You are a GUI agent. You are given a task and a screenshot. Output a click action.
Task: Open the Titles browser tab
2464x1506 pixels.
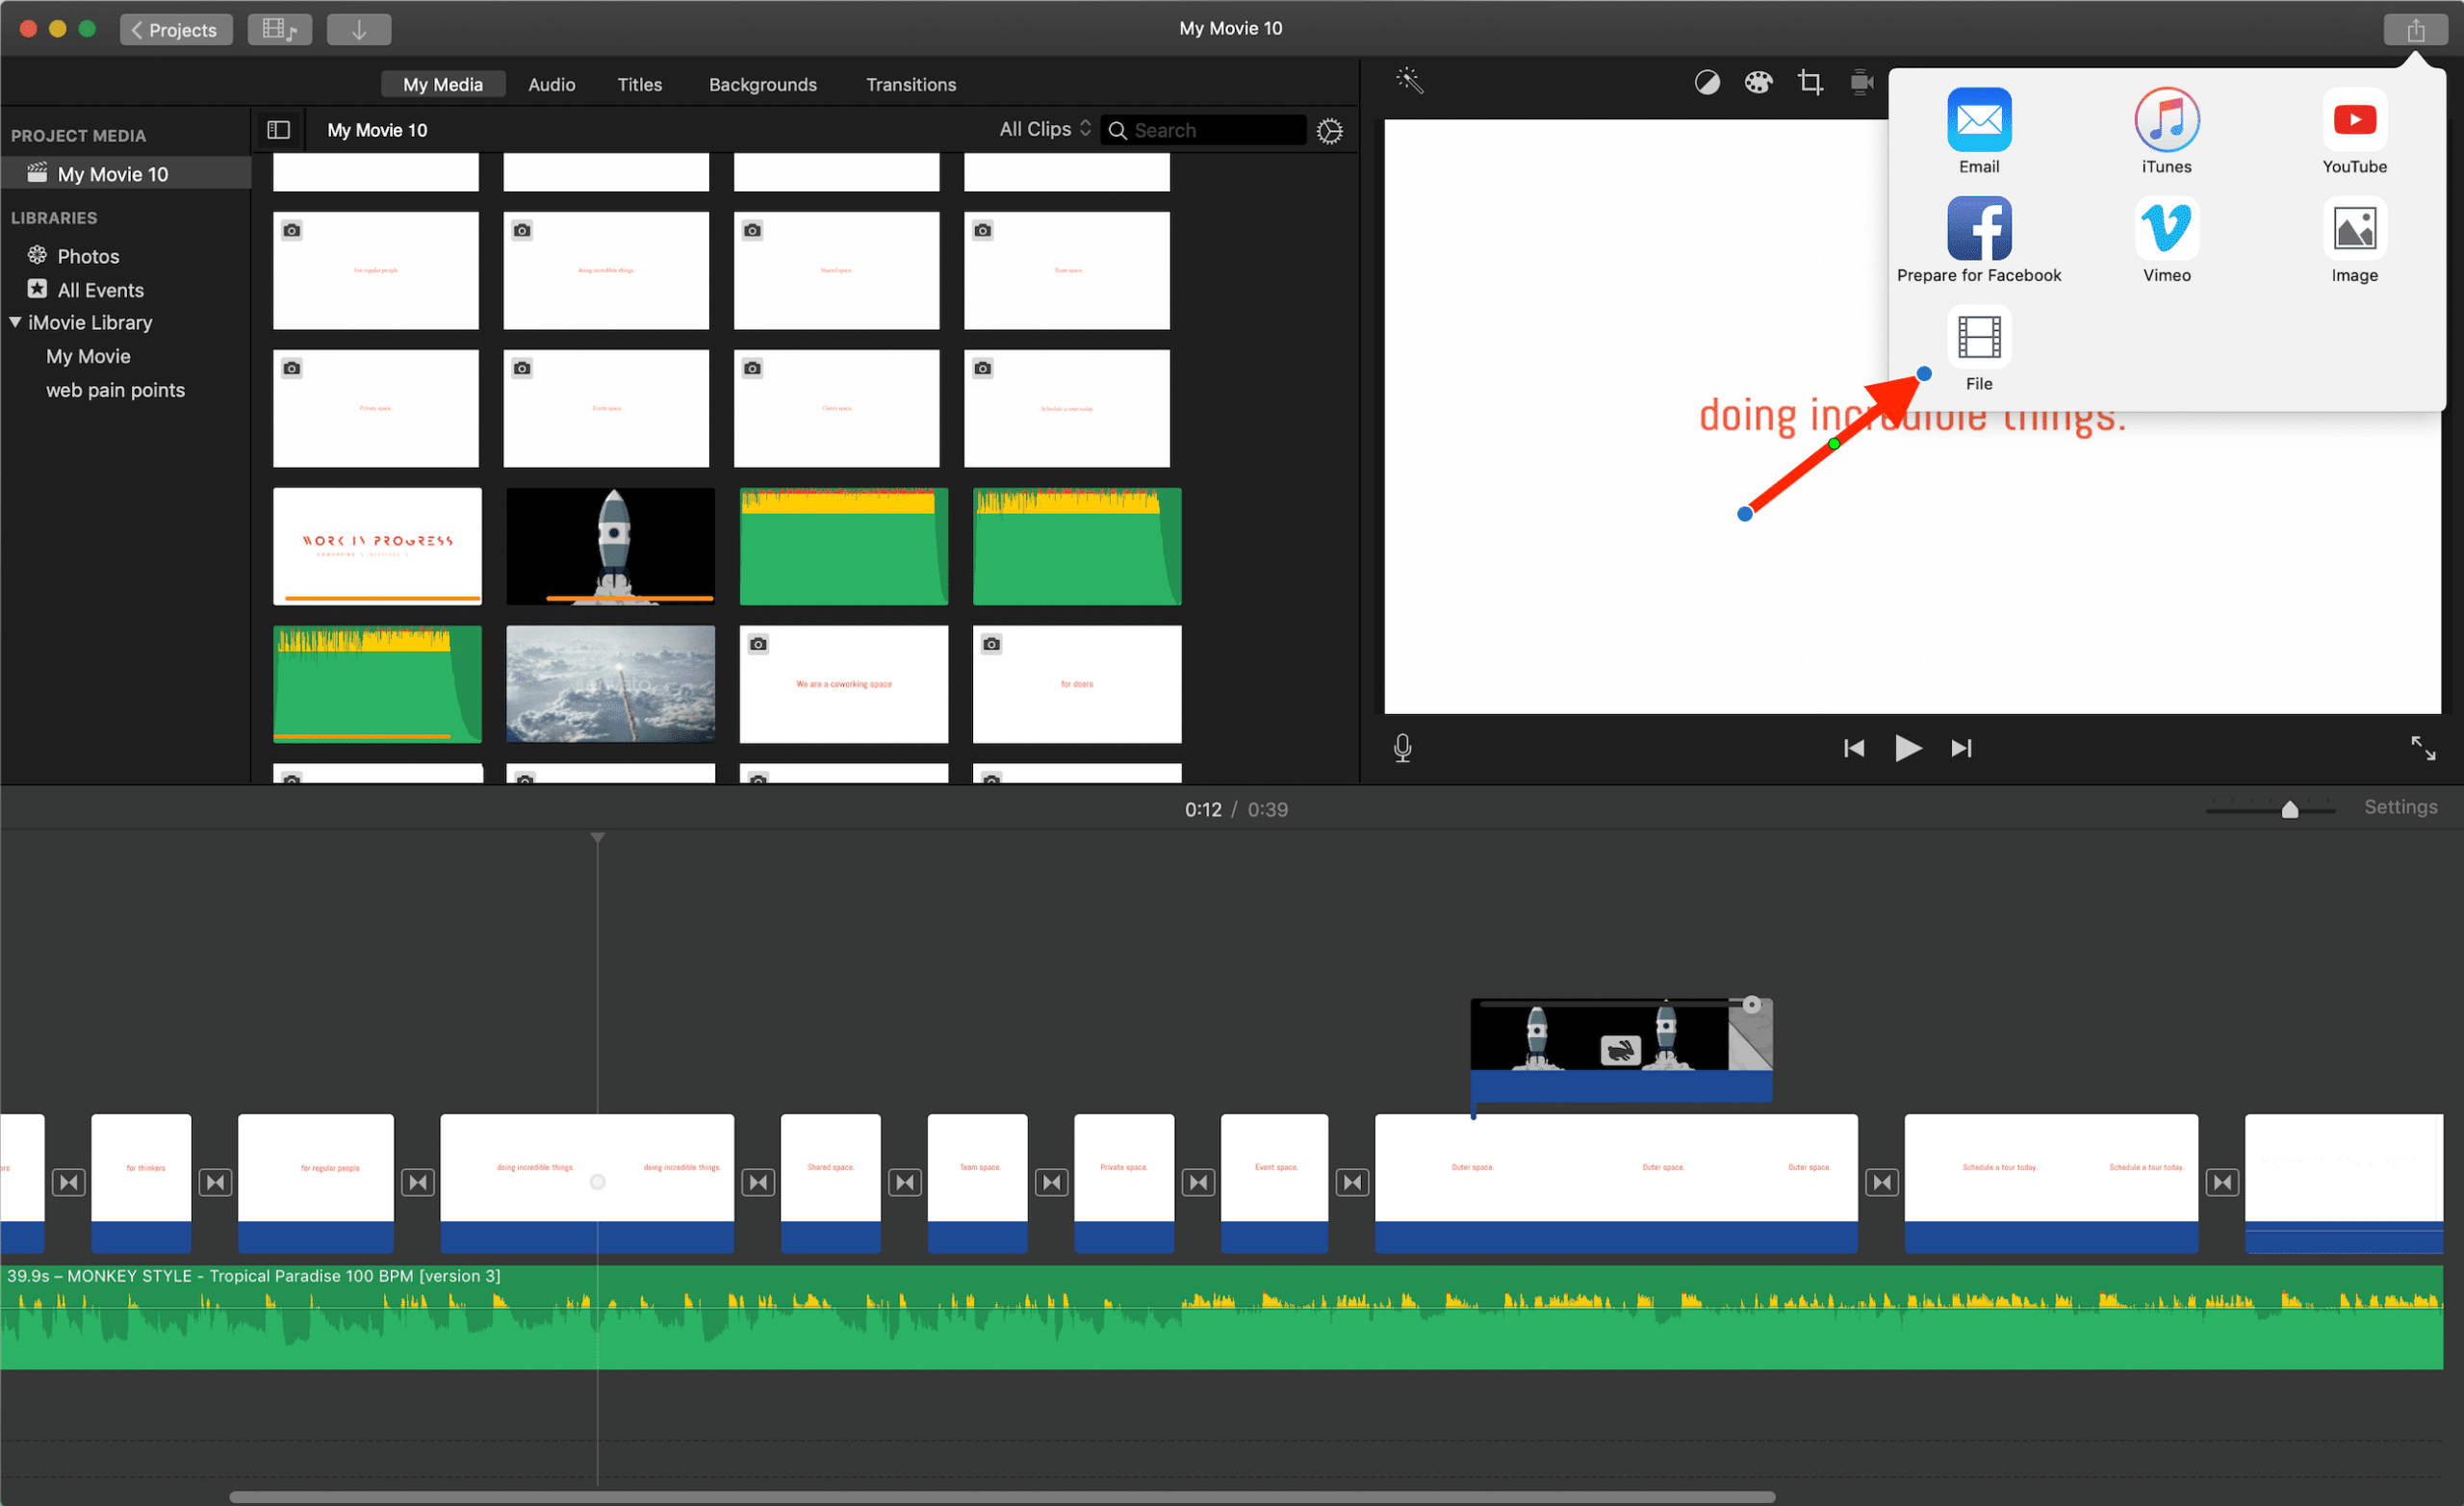(639, 84)
